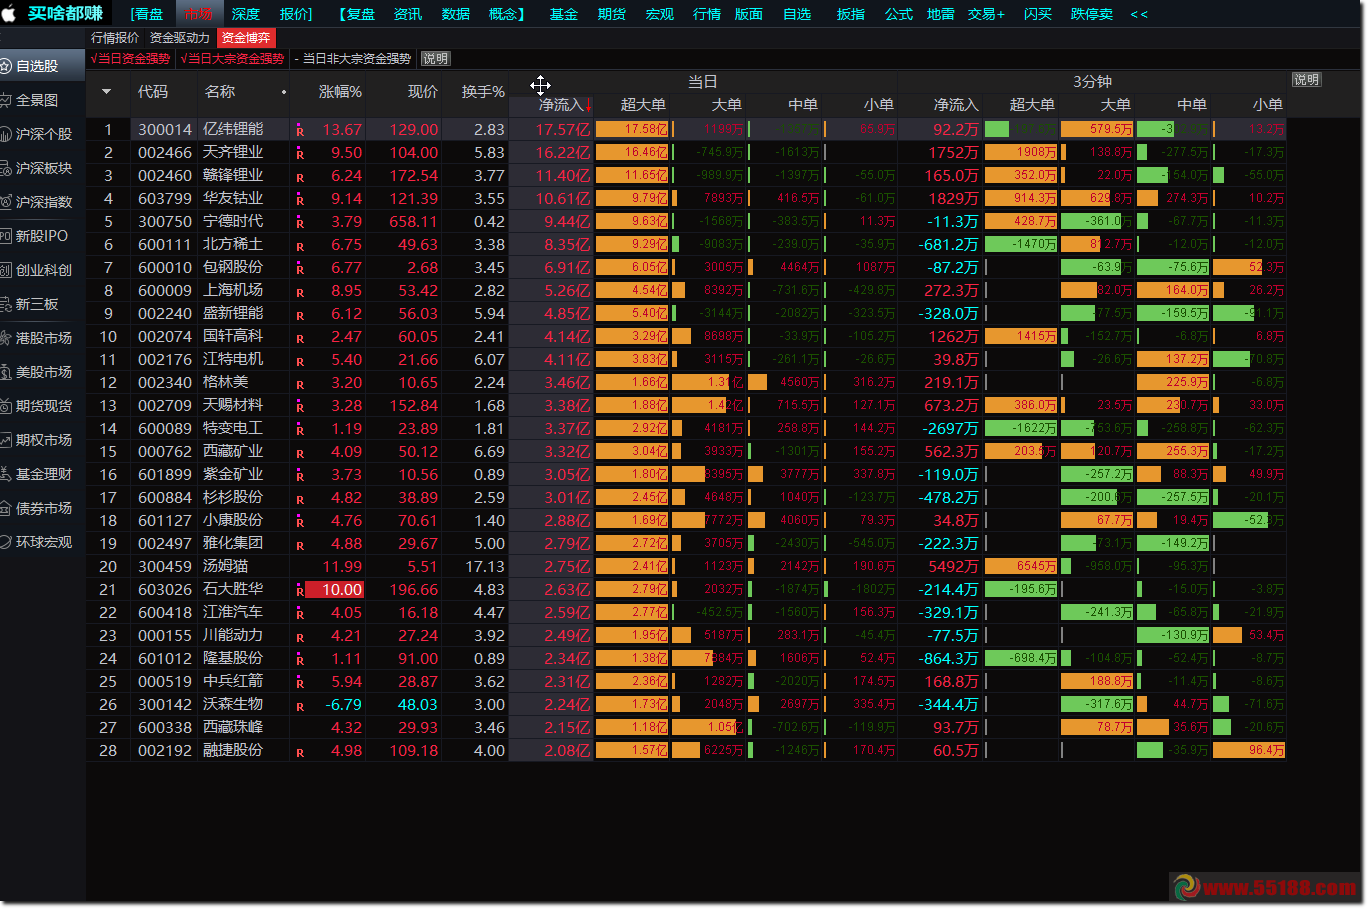The width and height of the screenshot is (1369, 909).
Task: Open 债券市场 sidebar icon
Action: pyautogui.click(x=6, y=508)
